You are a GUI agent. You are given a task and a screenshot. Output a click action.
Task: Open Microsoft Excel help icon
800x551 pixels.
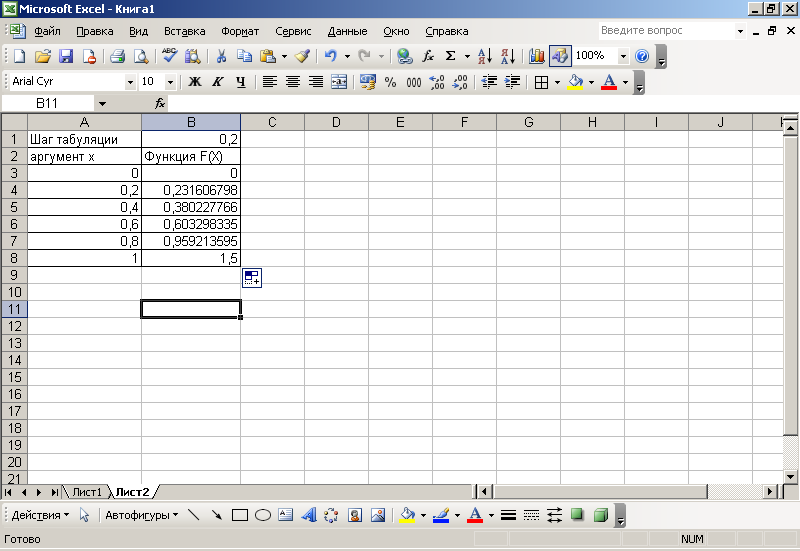642,56
